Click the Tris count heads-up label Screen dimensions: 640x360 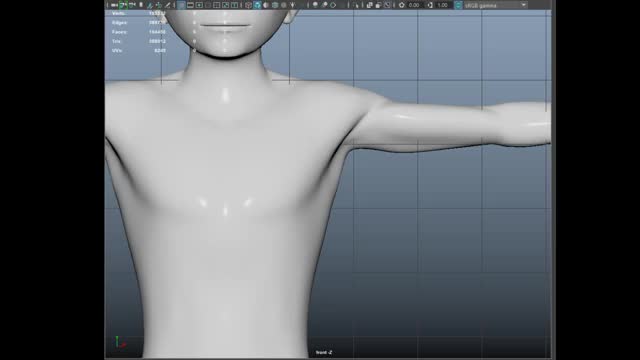(x=116, y=42)
